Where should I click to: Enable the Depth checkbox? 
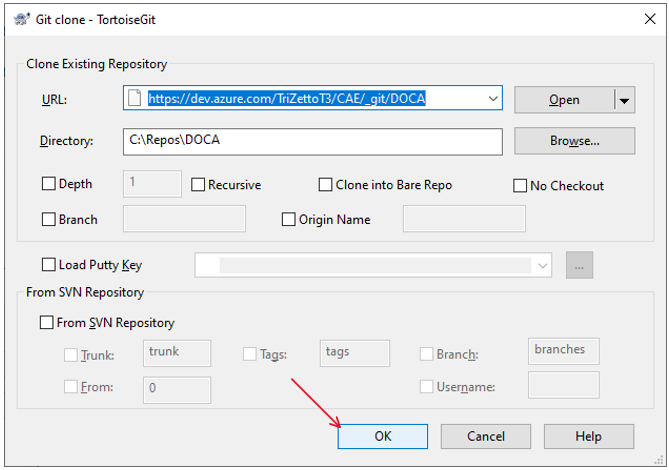coord(49,184)
